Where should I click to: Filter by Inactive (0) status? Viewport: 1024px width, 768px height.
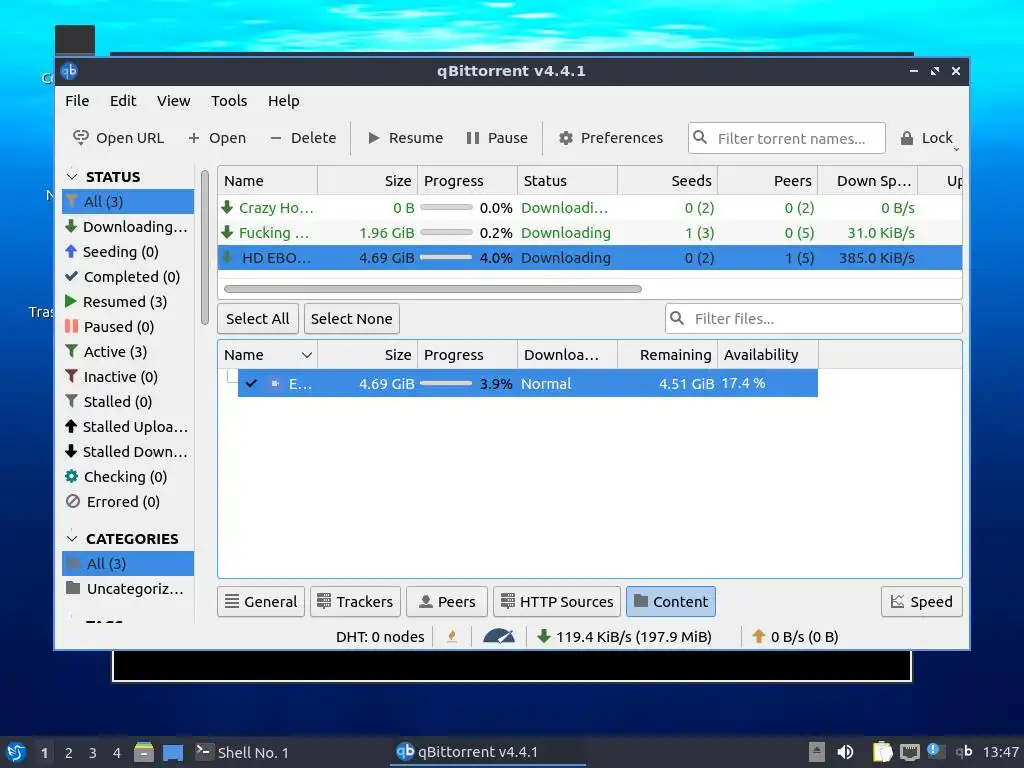coord(128,377)
